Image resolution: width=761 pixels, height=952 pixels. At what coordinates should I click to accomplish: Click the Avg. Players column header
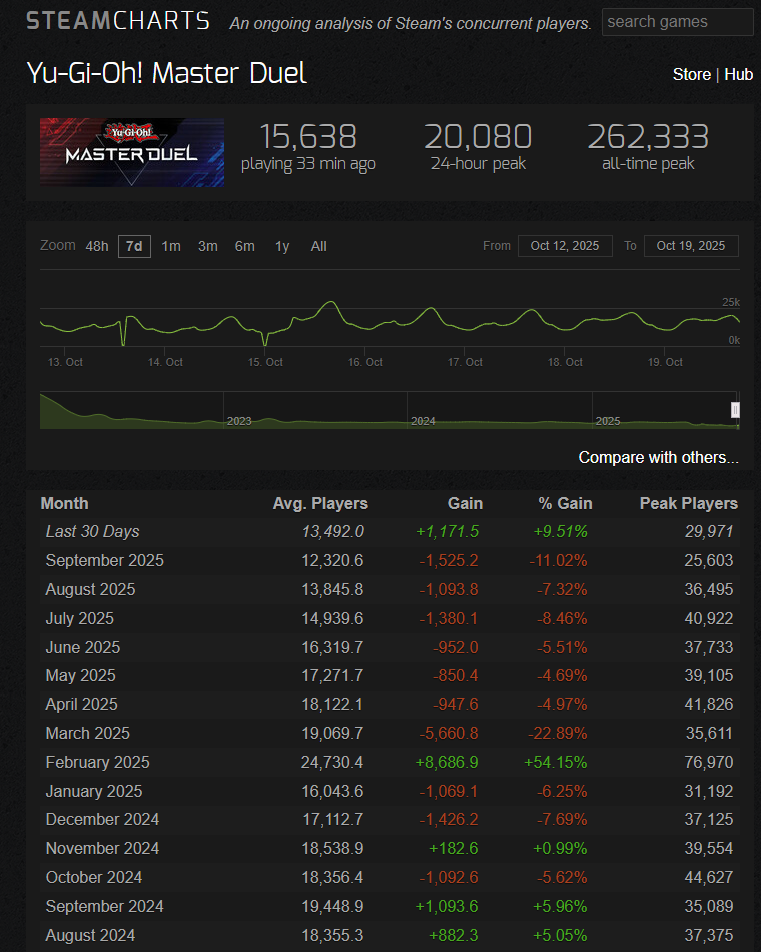320,503
